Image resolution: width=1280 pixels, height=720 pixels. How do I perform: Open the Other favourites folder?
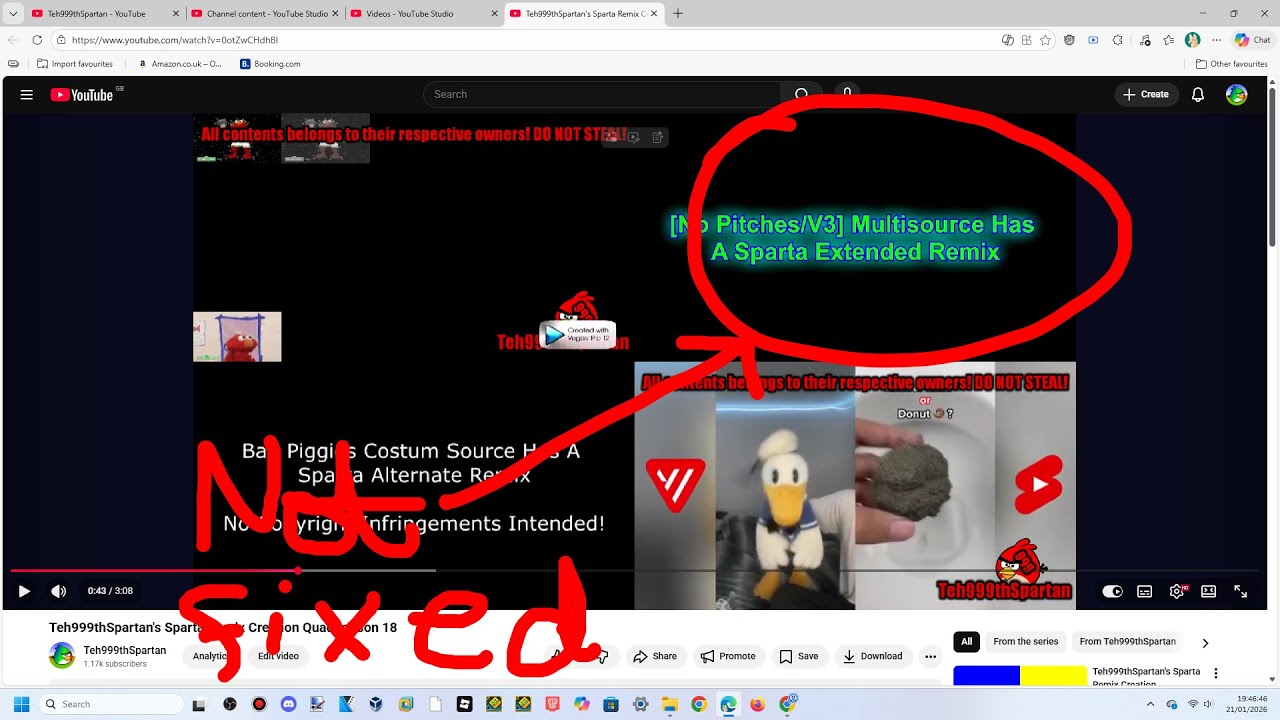click(1232, 64)
